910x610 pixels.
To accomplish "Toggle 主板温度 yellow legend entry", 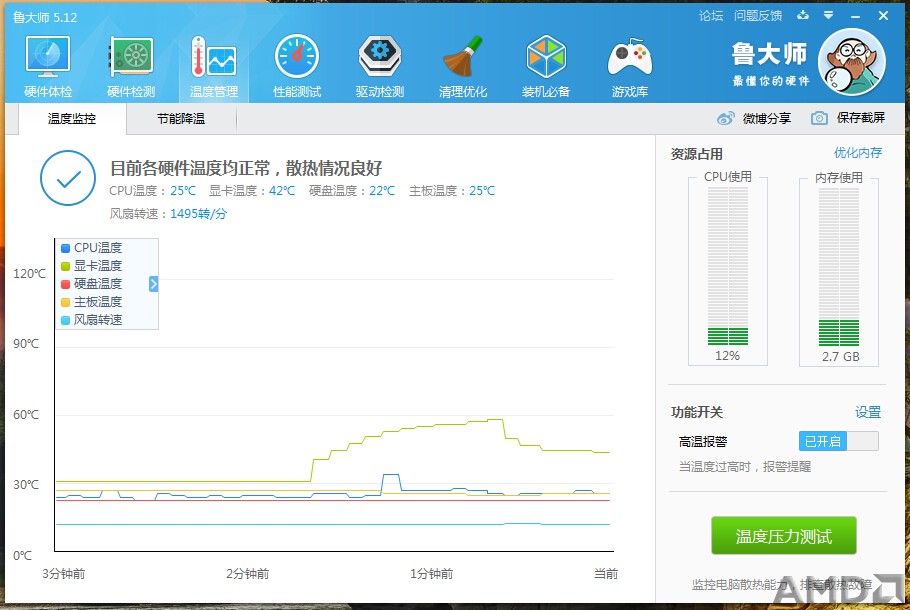I will pos(92,302).
